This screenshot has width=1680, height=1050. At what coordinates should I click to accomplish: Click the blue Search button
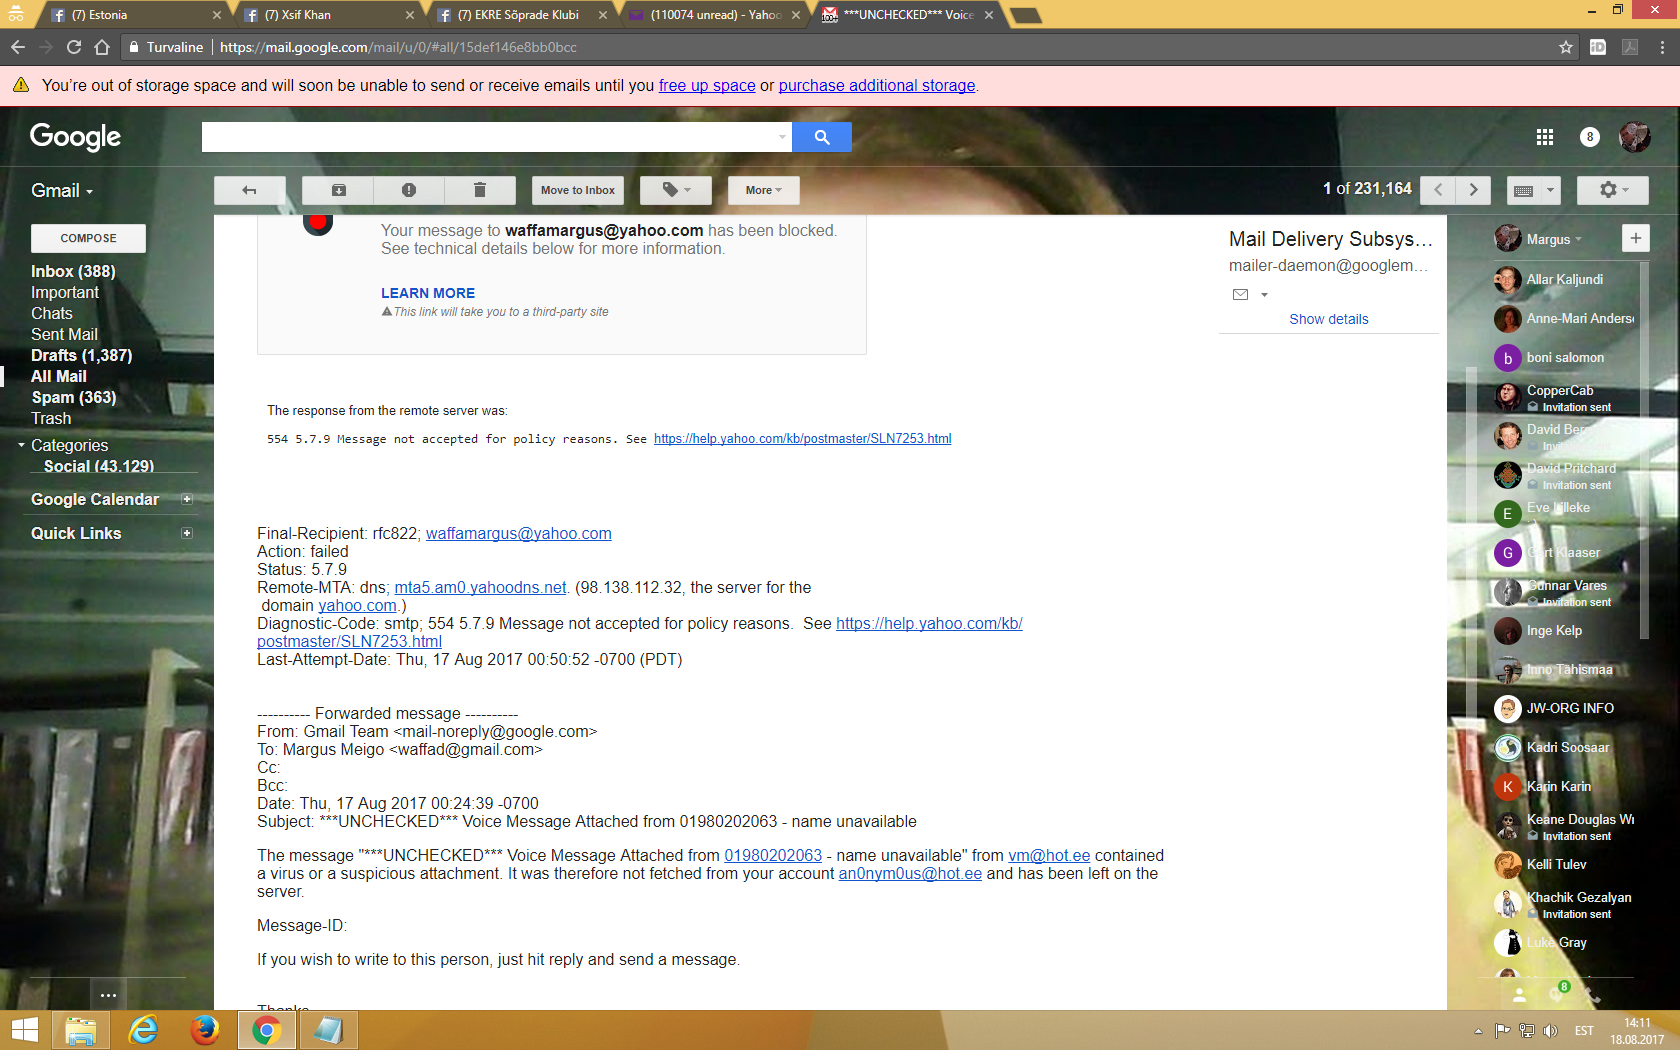pos(822,137)
